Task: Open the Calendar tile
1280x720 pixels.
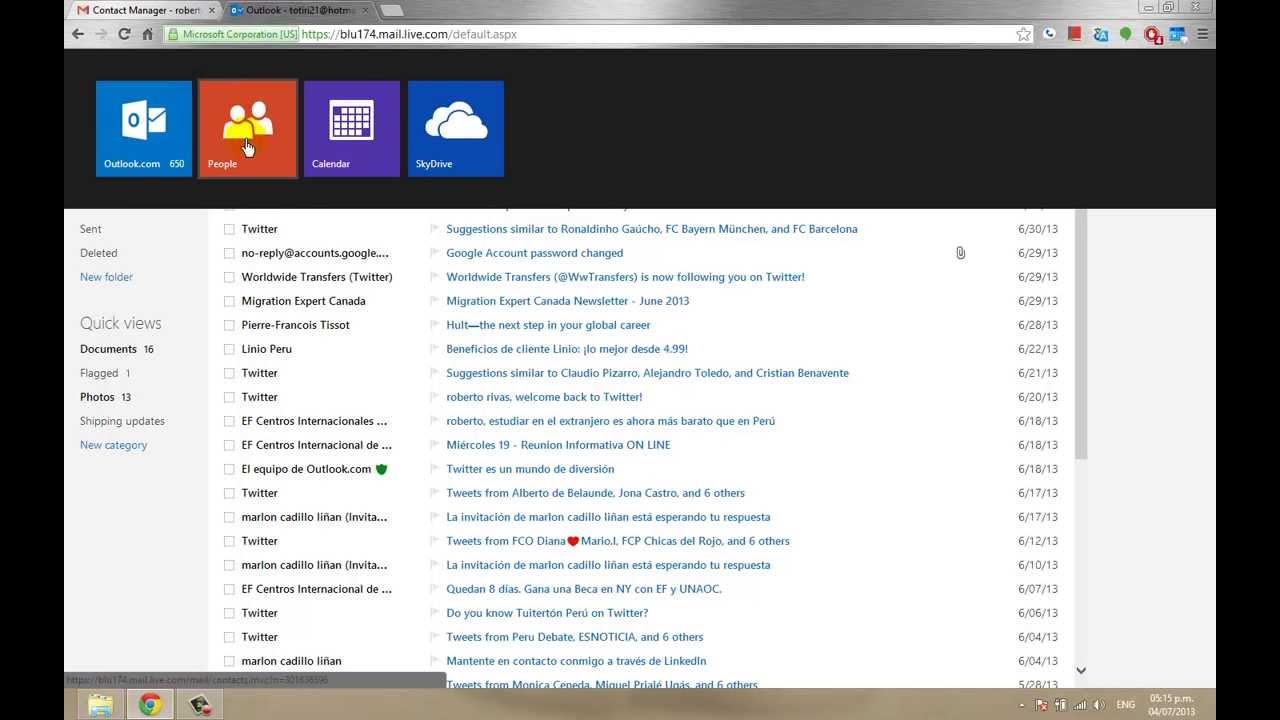Action: point(352,129)
